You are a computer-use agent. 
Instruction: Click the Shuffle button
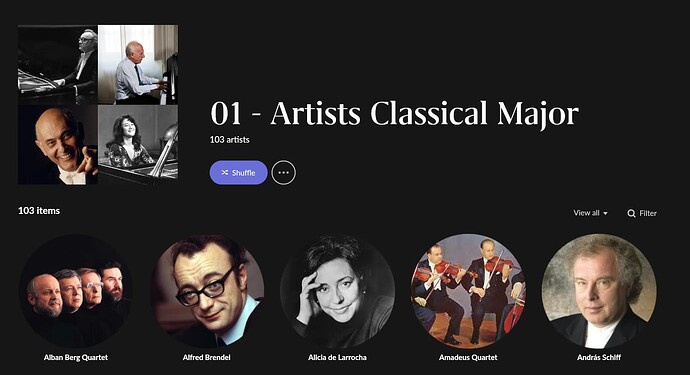click(x=239, y=173)
